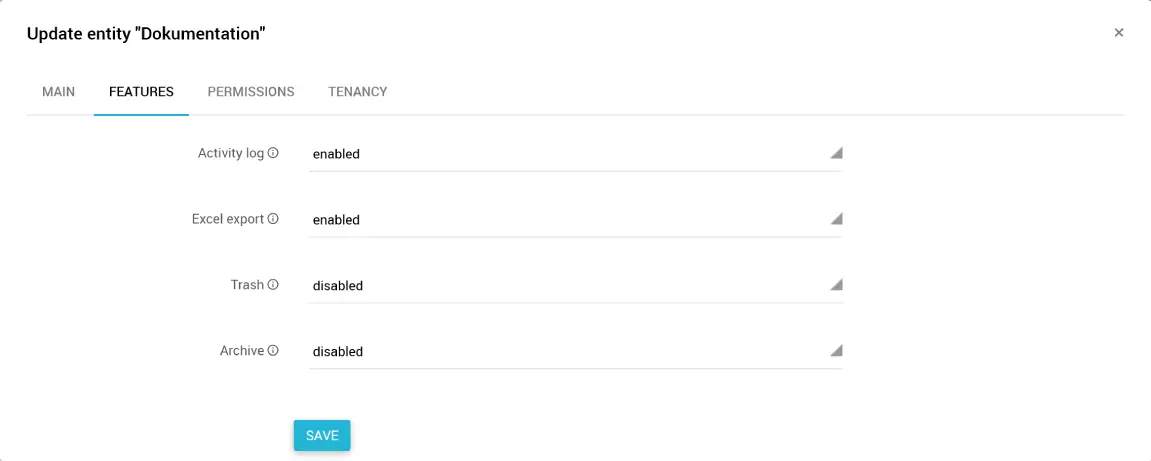The width and height of the screenshot is (1151, 461).
Task: Click the info icon next to Trash
Action: coord(273,285)
